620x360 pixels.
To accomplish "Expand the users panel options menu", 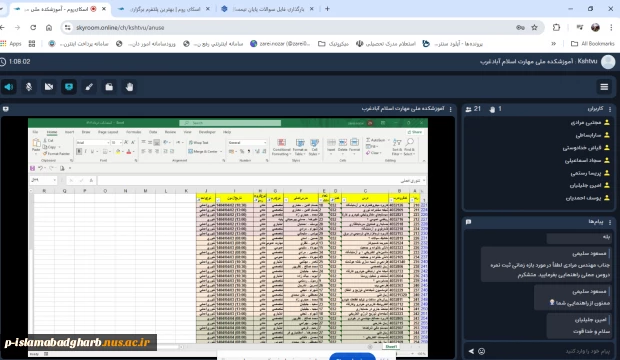I will pyautogui.click(x=610, y=109).
